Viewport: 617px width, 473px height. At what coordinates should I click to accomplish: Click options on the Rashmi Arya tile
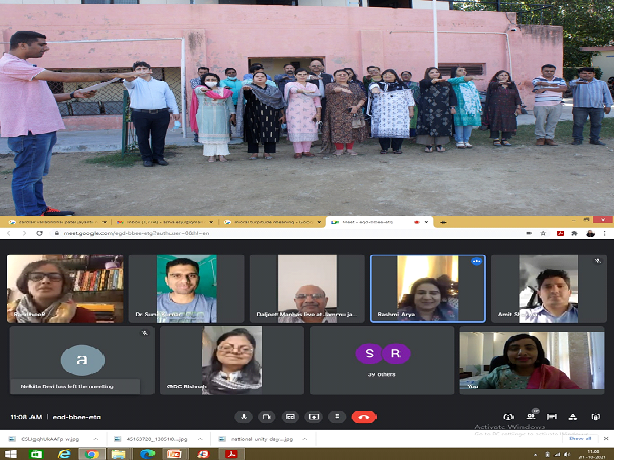point(477,261)
